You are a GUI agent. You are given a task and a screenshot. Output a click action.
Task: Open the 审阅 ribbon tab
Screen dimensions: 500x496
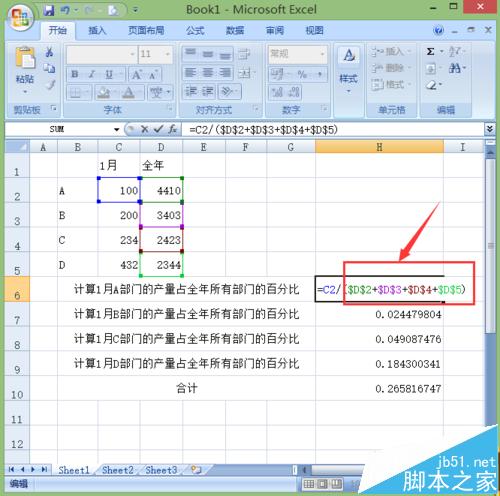coord(275,31)
